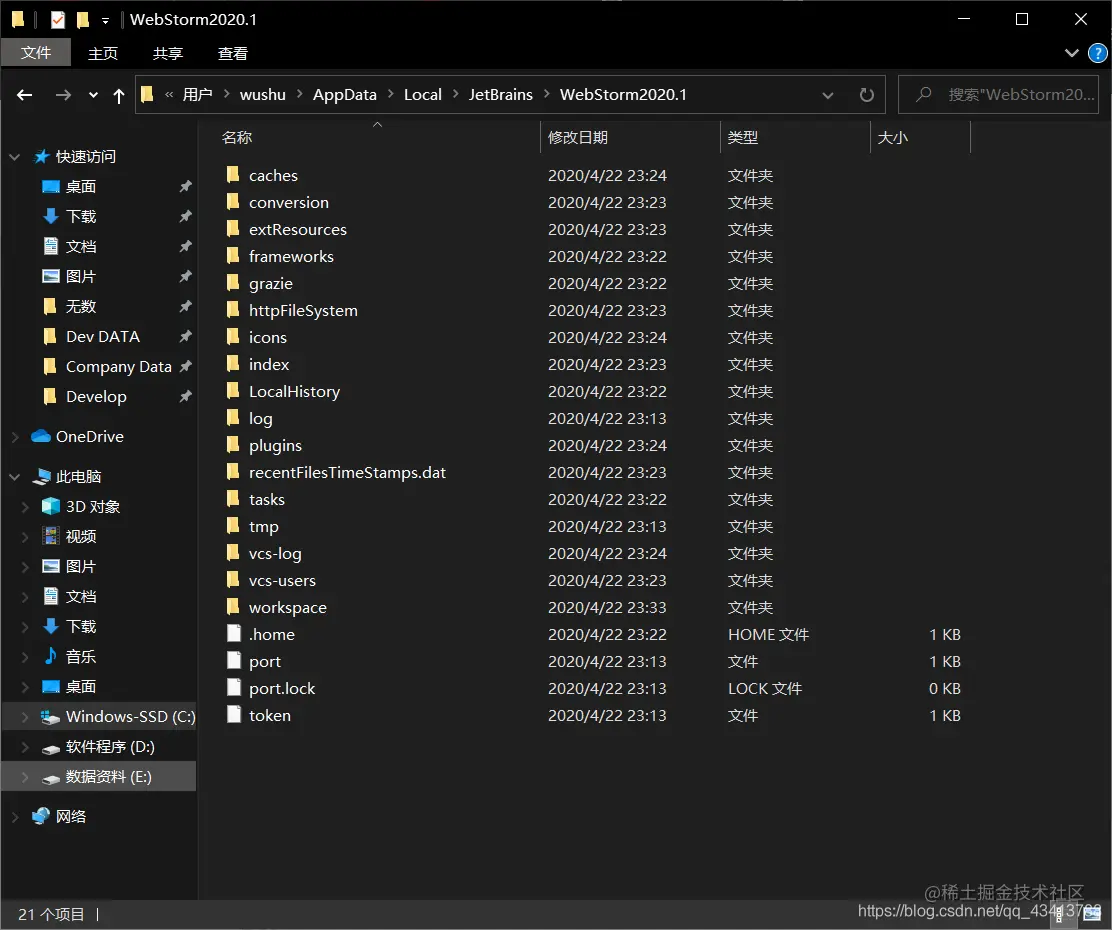The width and height of the screenshot is (1112, 930).
Task: Open the 文件 menu tab
Action: pos(36,53)
